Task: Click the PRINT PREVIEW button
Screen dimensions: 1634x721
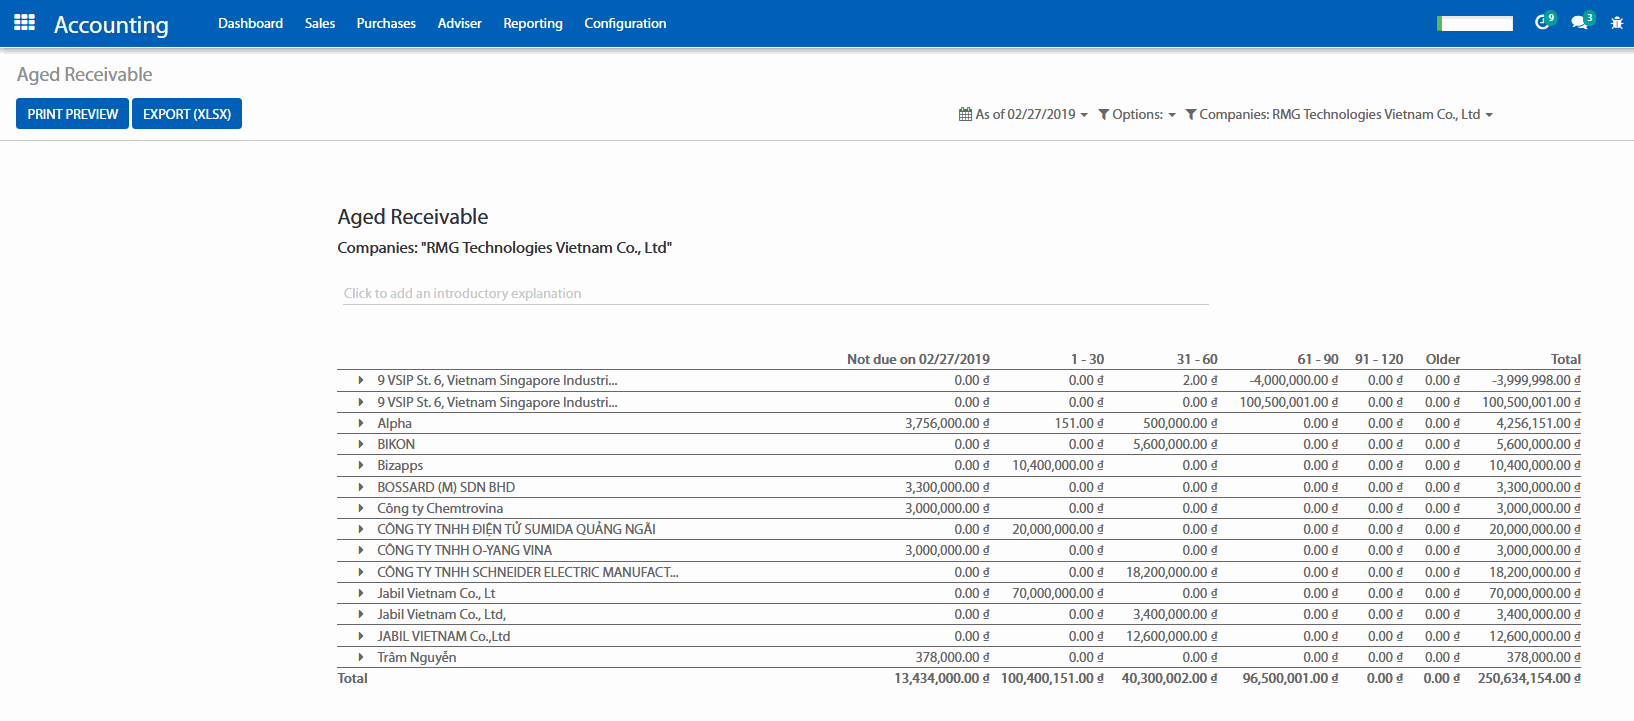Action: pos(72,114)
